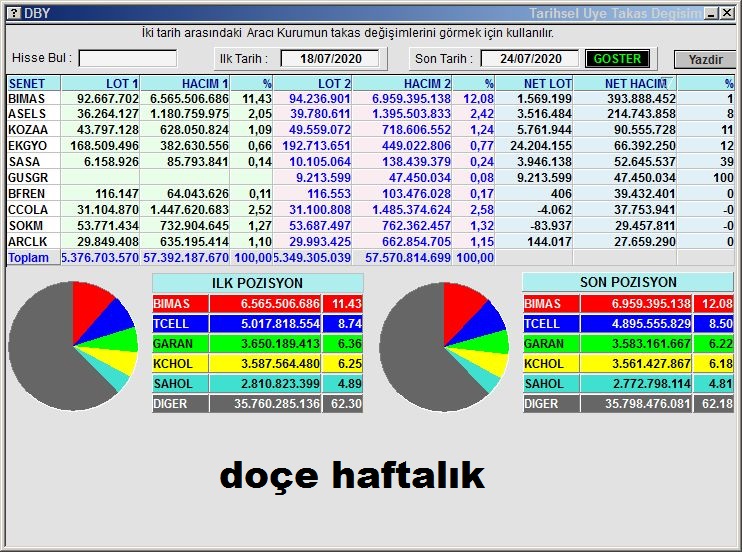Click yellow KCHOL swatch in ILK POZISYON
Viewport: 742px width, 552px height.
click(x=180, y=364)
